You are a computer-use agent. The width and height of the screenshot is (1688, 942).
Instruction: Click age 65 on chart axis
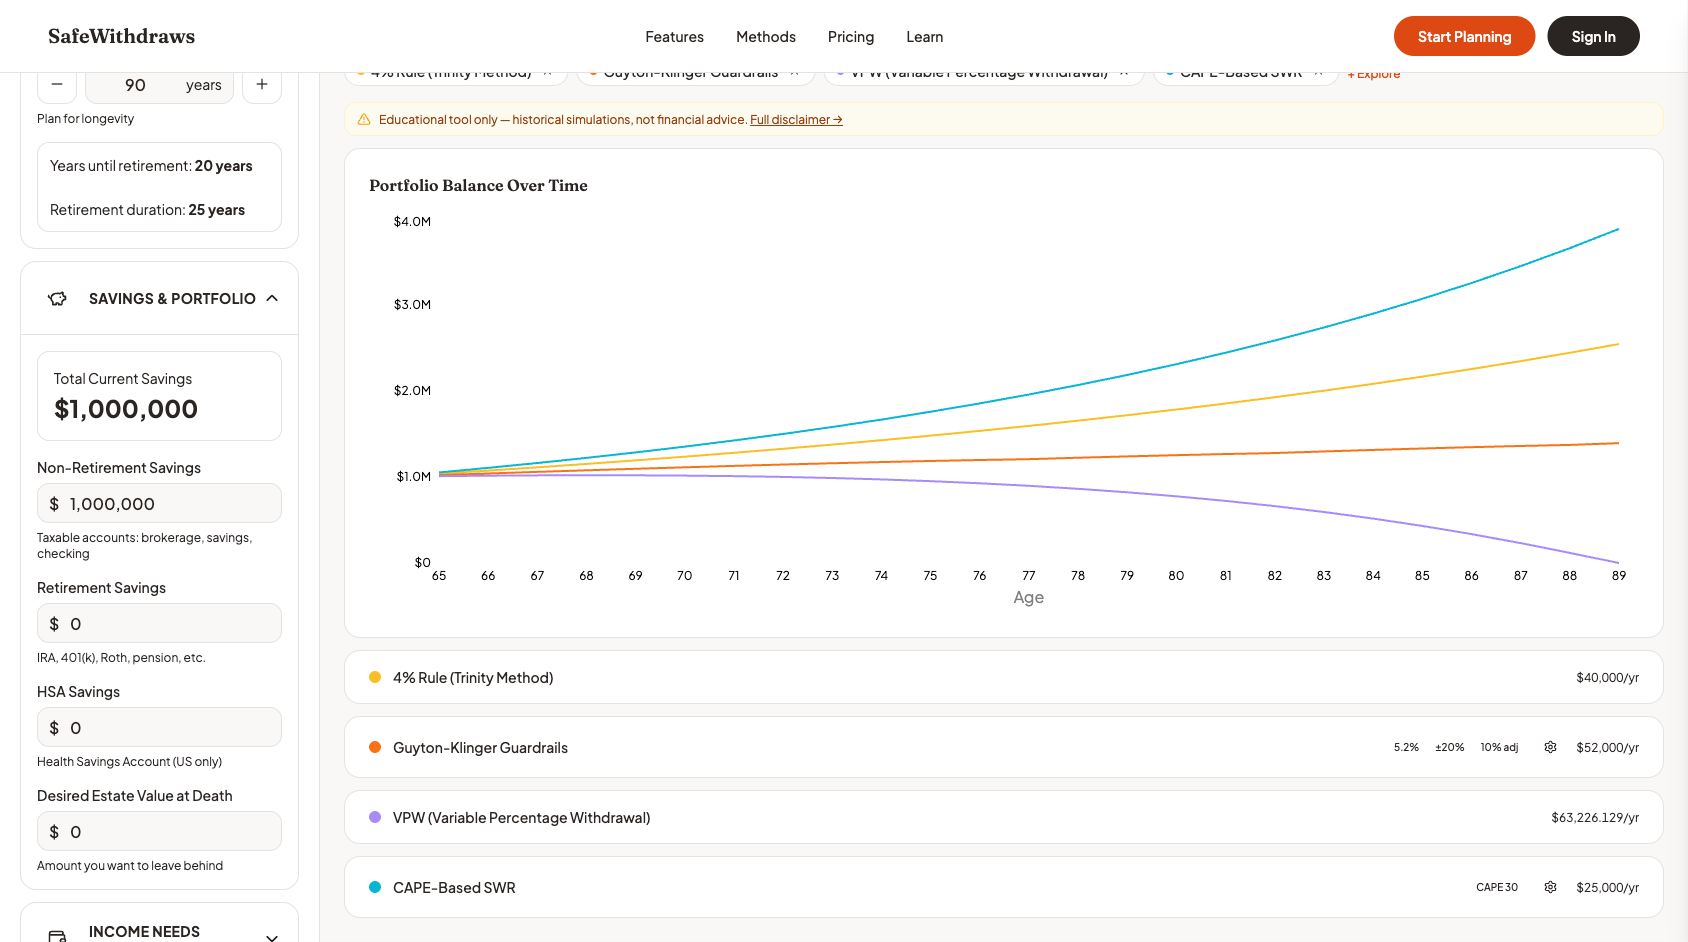(439, 576)
